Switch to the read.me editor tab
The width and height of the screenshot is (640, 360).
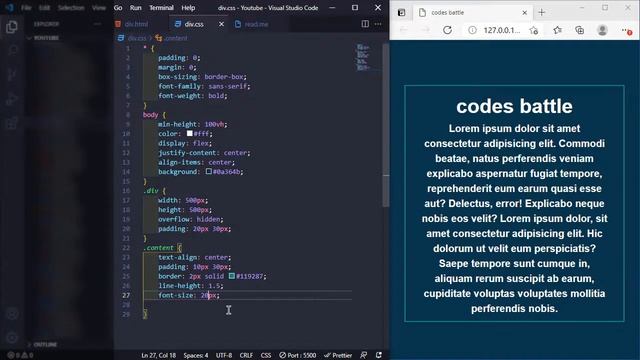pyautogui.click(x=256, y=24)
